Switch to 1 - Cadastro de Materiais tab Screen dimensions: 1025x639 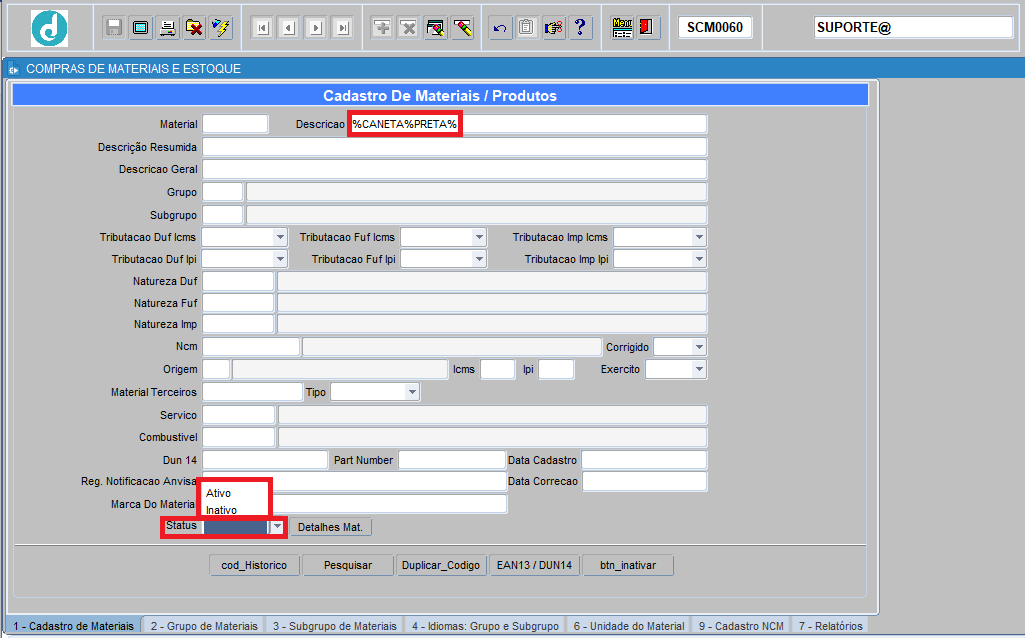tap(73, 626)
